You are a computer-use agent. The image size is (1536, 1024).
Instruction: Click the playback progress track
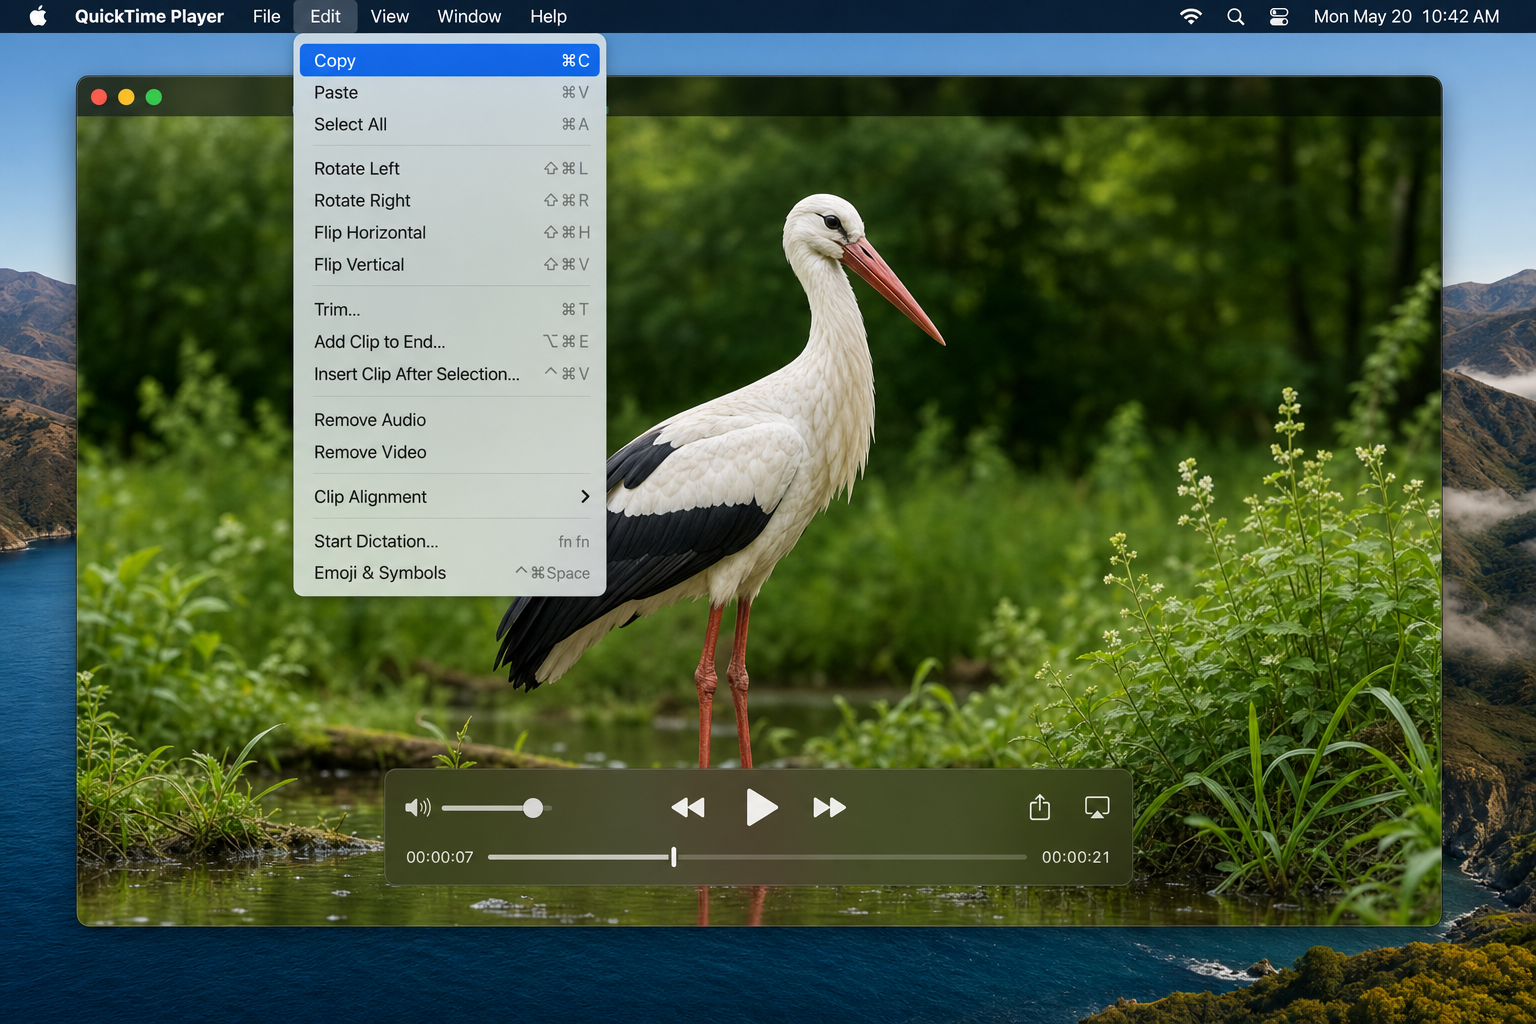tap(757, 857)
